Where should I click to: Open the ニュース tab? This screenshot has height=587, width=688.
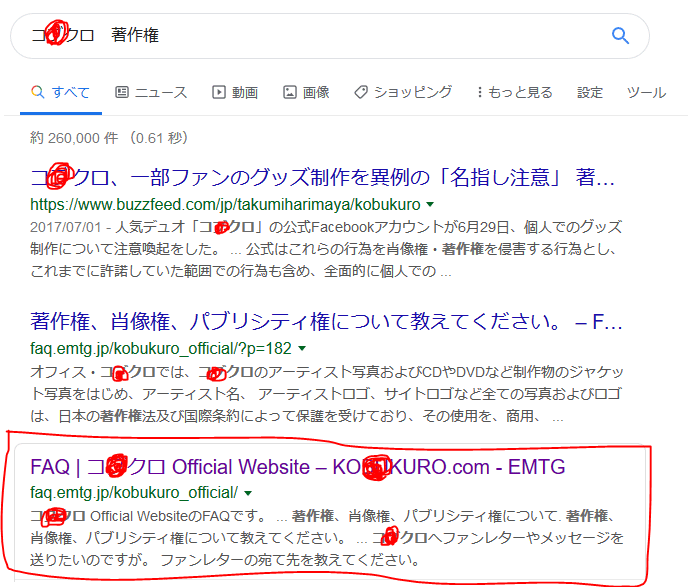(x=151, y=93)
